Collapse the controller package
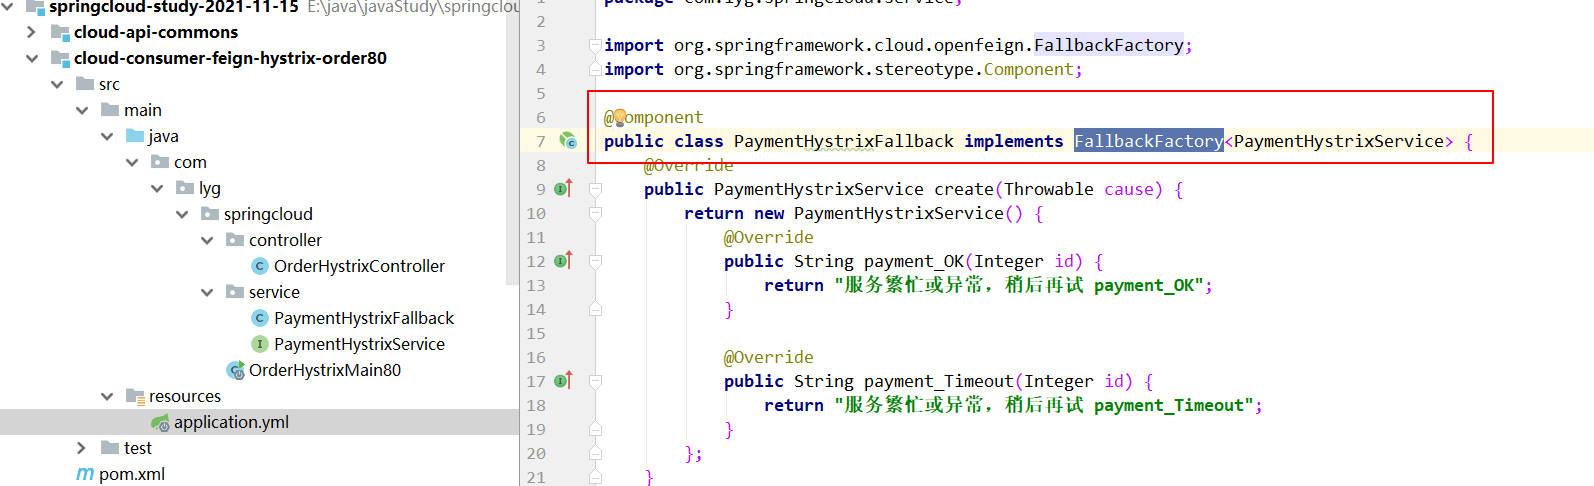 point(207,240)
